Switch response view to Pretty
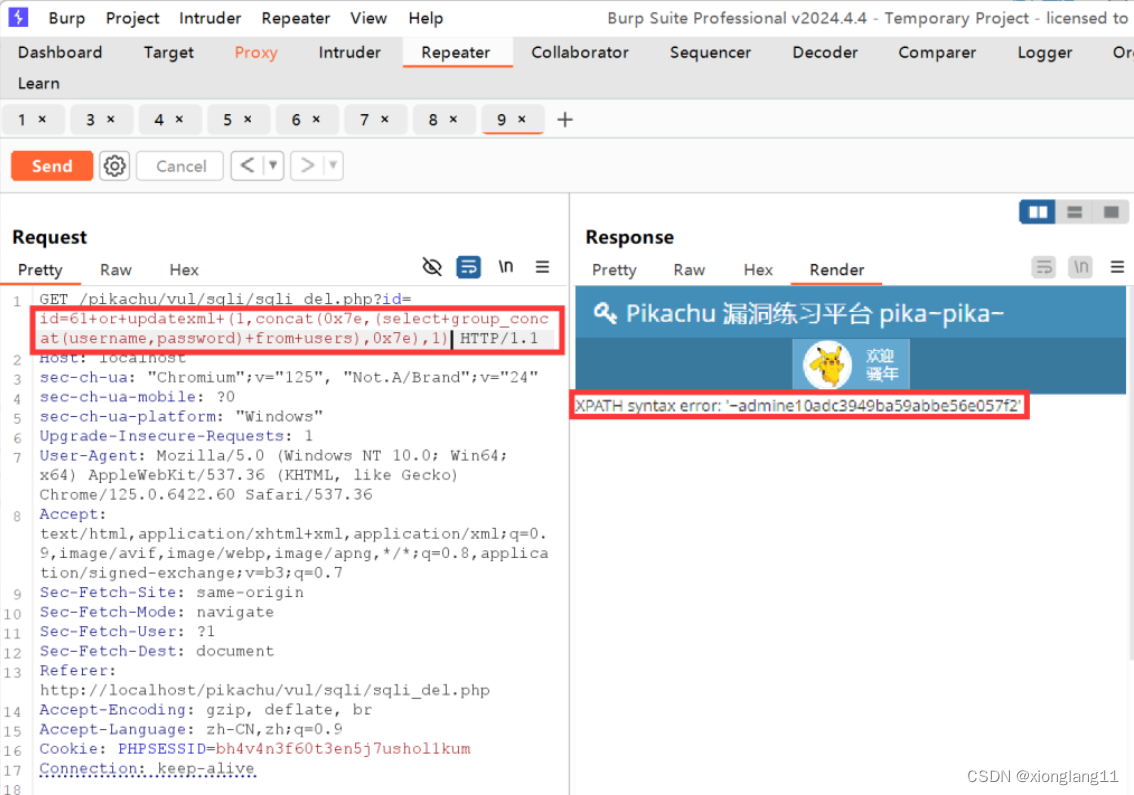This screenshot has height=795, width=1134. [x=614, y=270]
